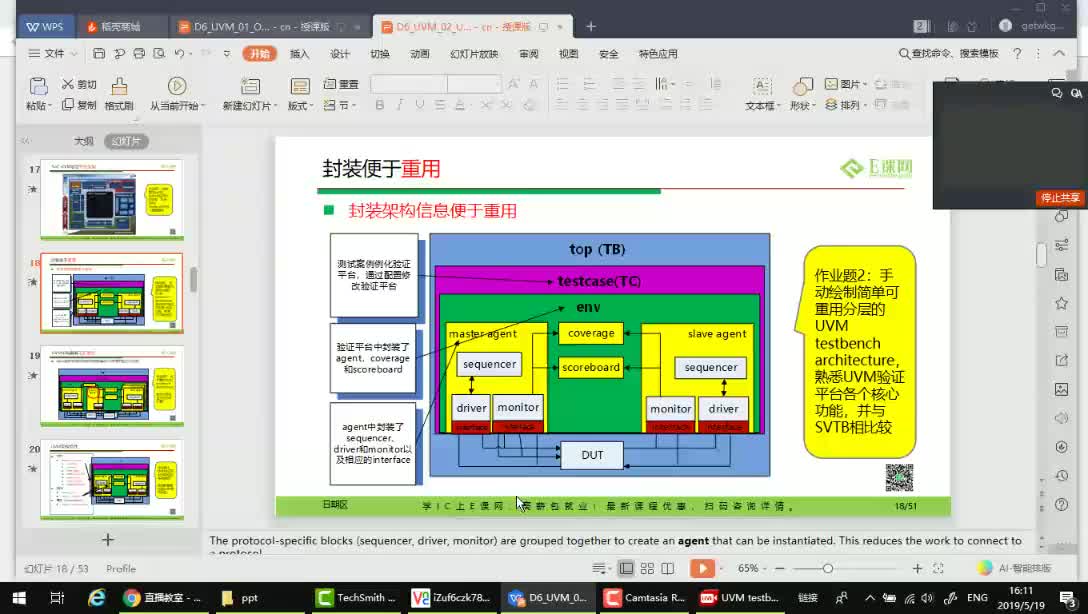Switch panel to Slides (幻灯片) view
1088x614 pixels.
coord(126,141)
